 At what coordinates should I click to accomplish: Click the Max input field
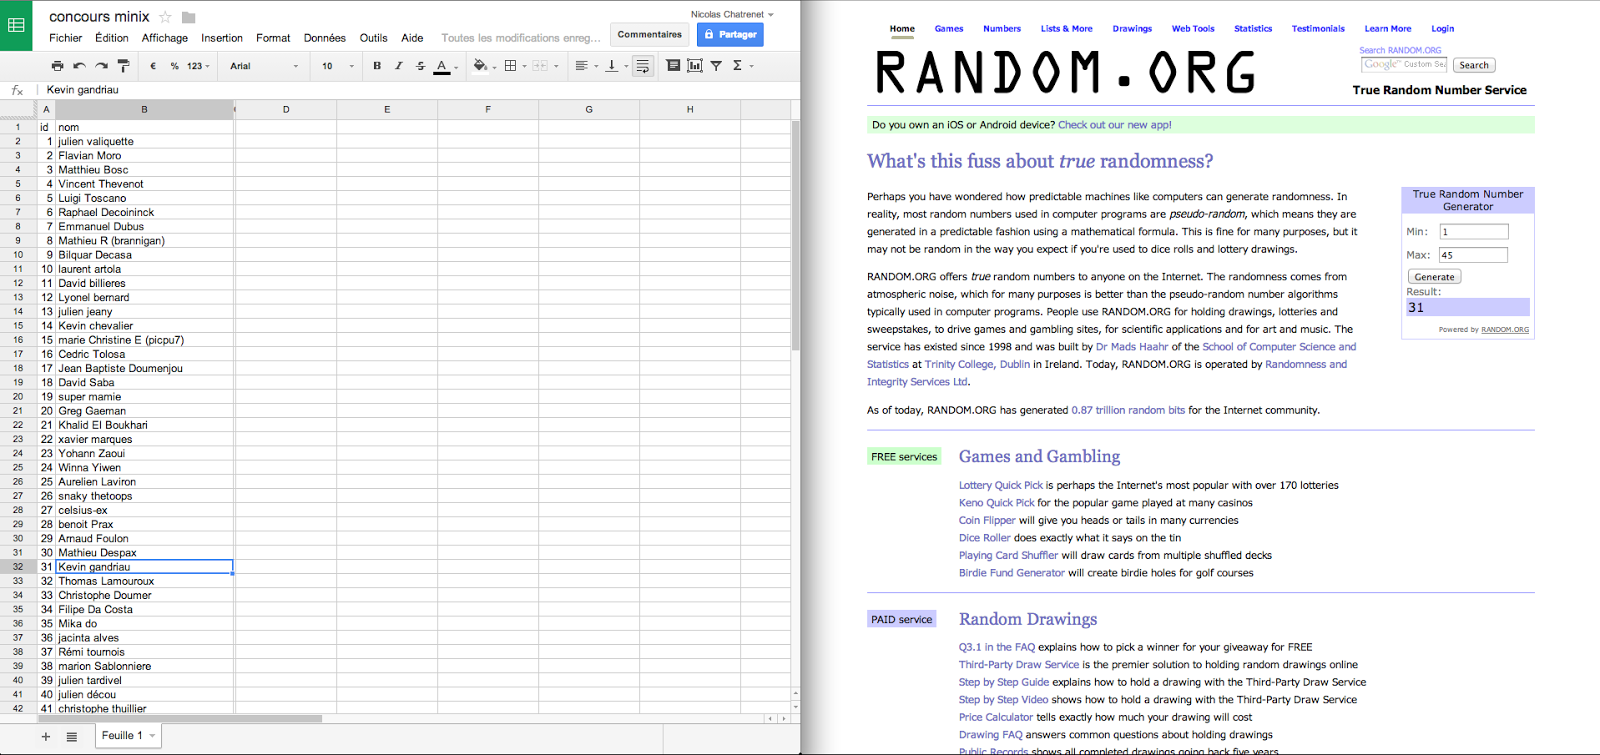pyautogui.click(x=1473, y=255)
